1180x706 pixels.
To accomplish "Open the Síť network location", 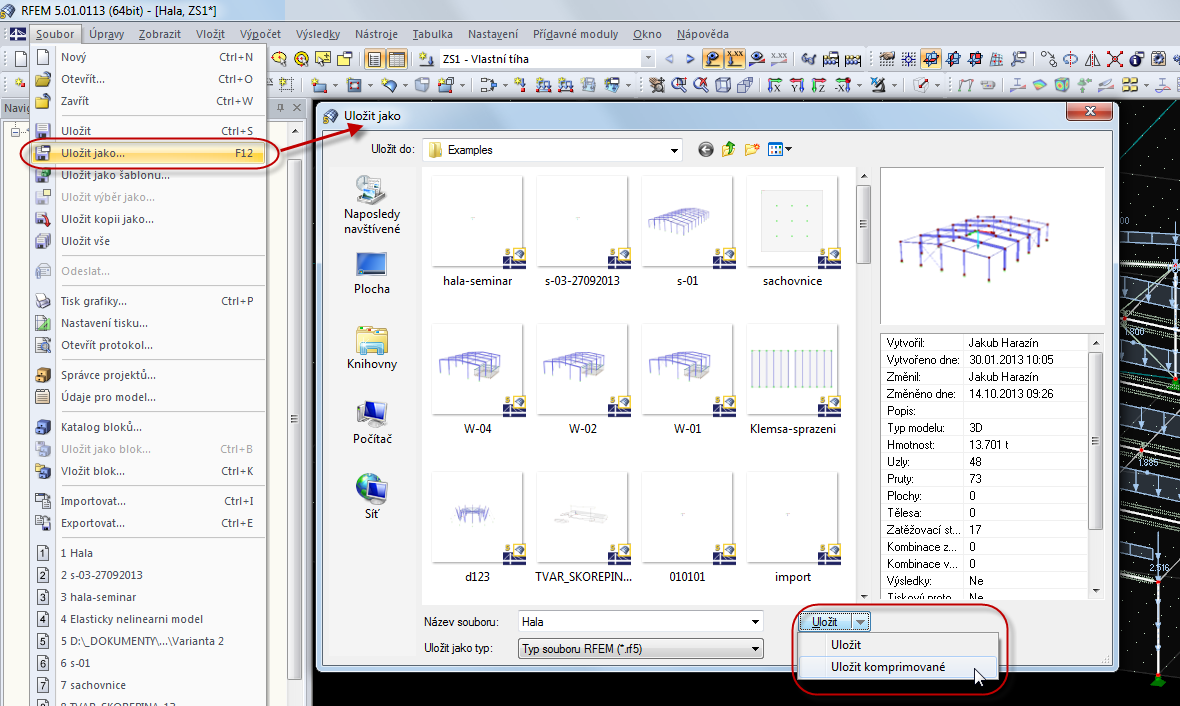I will pos(372,497).
